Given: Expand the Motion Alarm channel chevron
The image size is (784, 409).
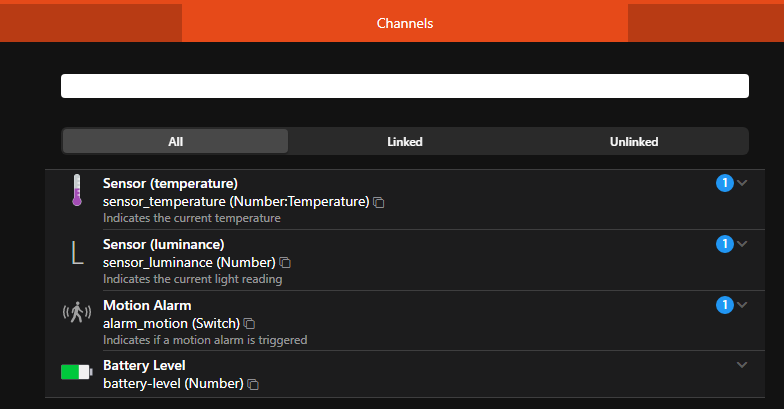Looking at the screenshot, I should point(742,305).
